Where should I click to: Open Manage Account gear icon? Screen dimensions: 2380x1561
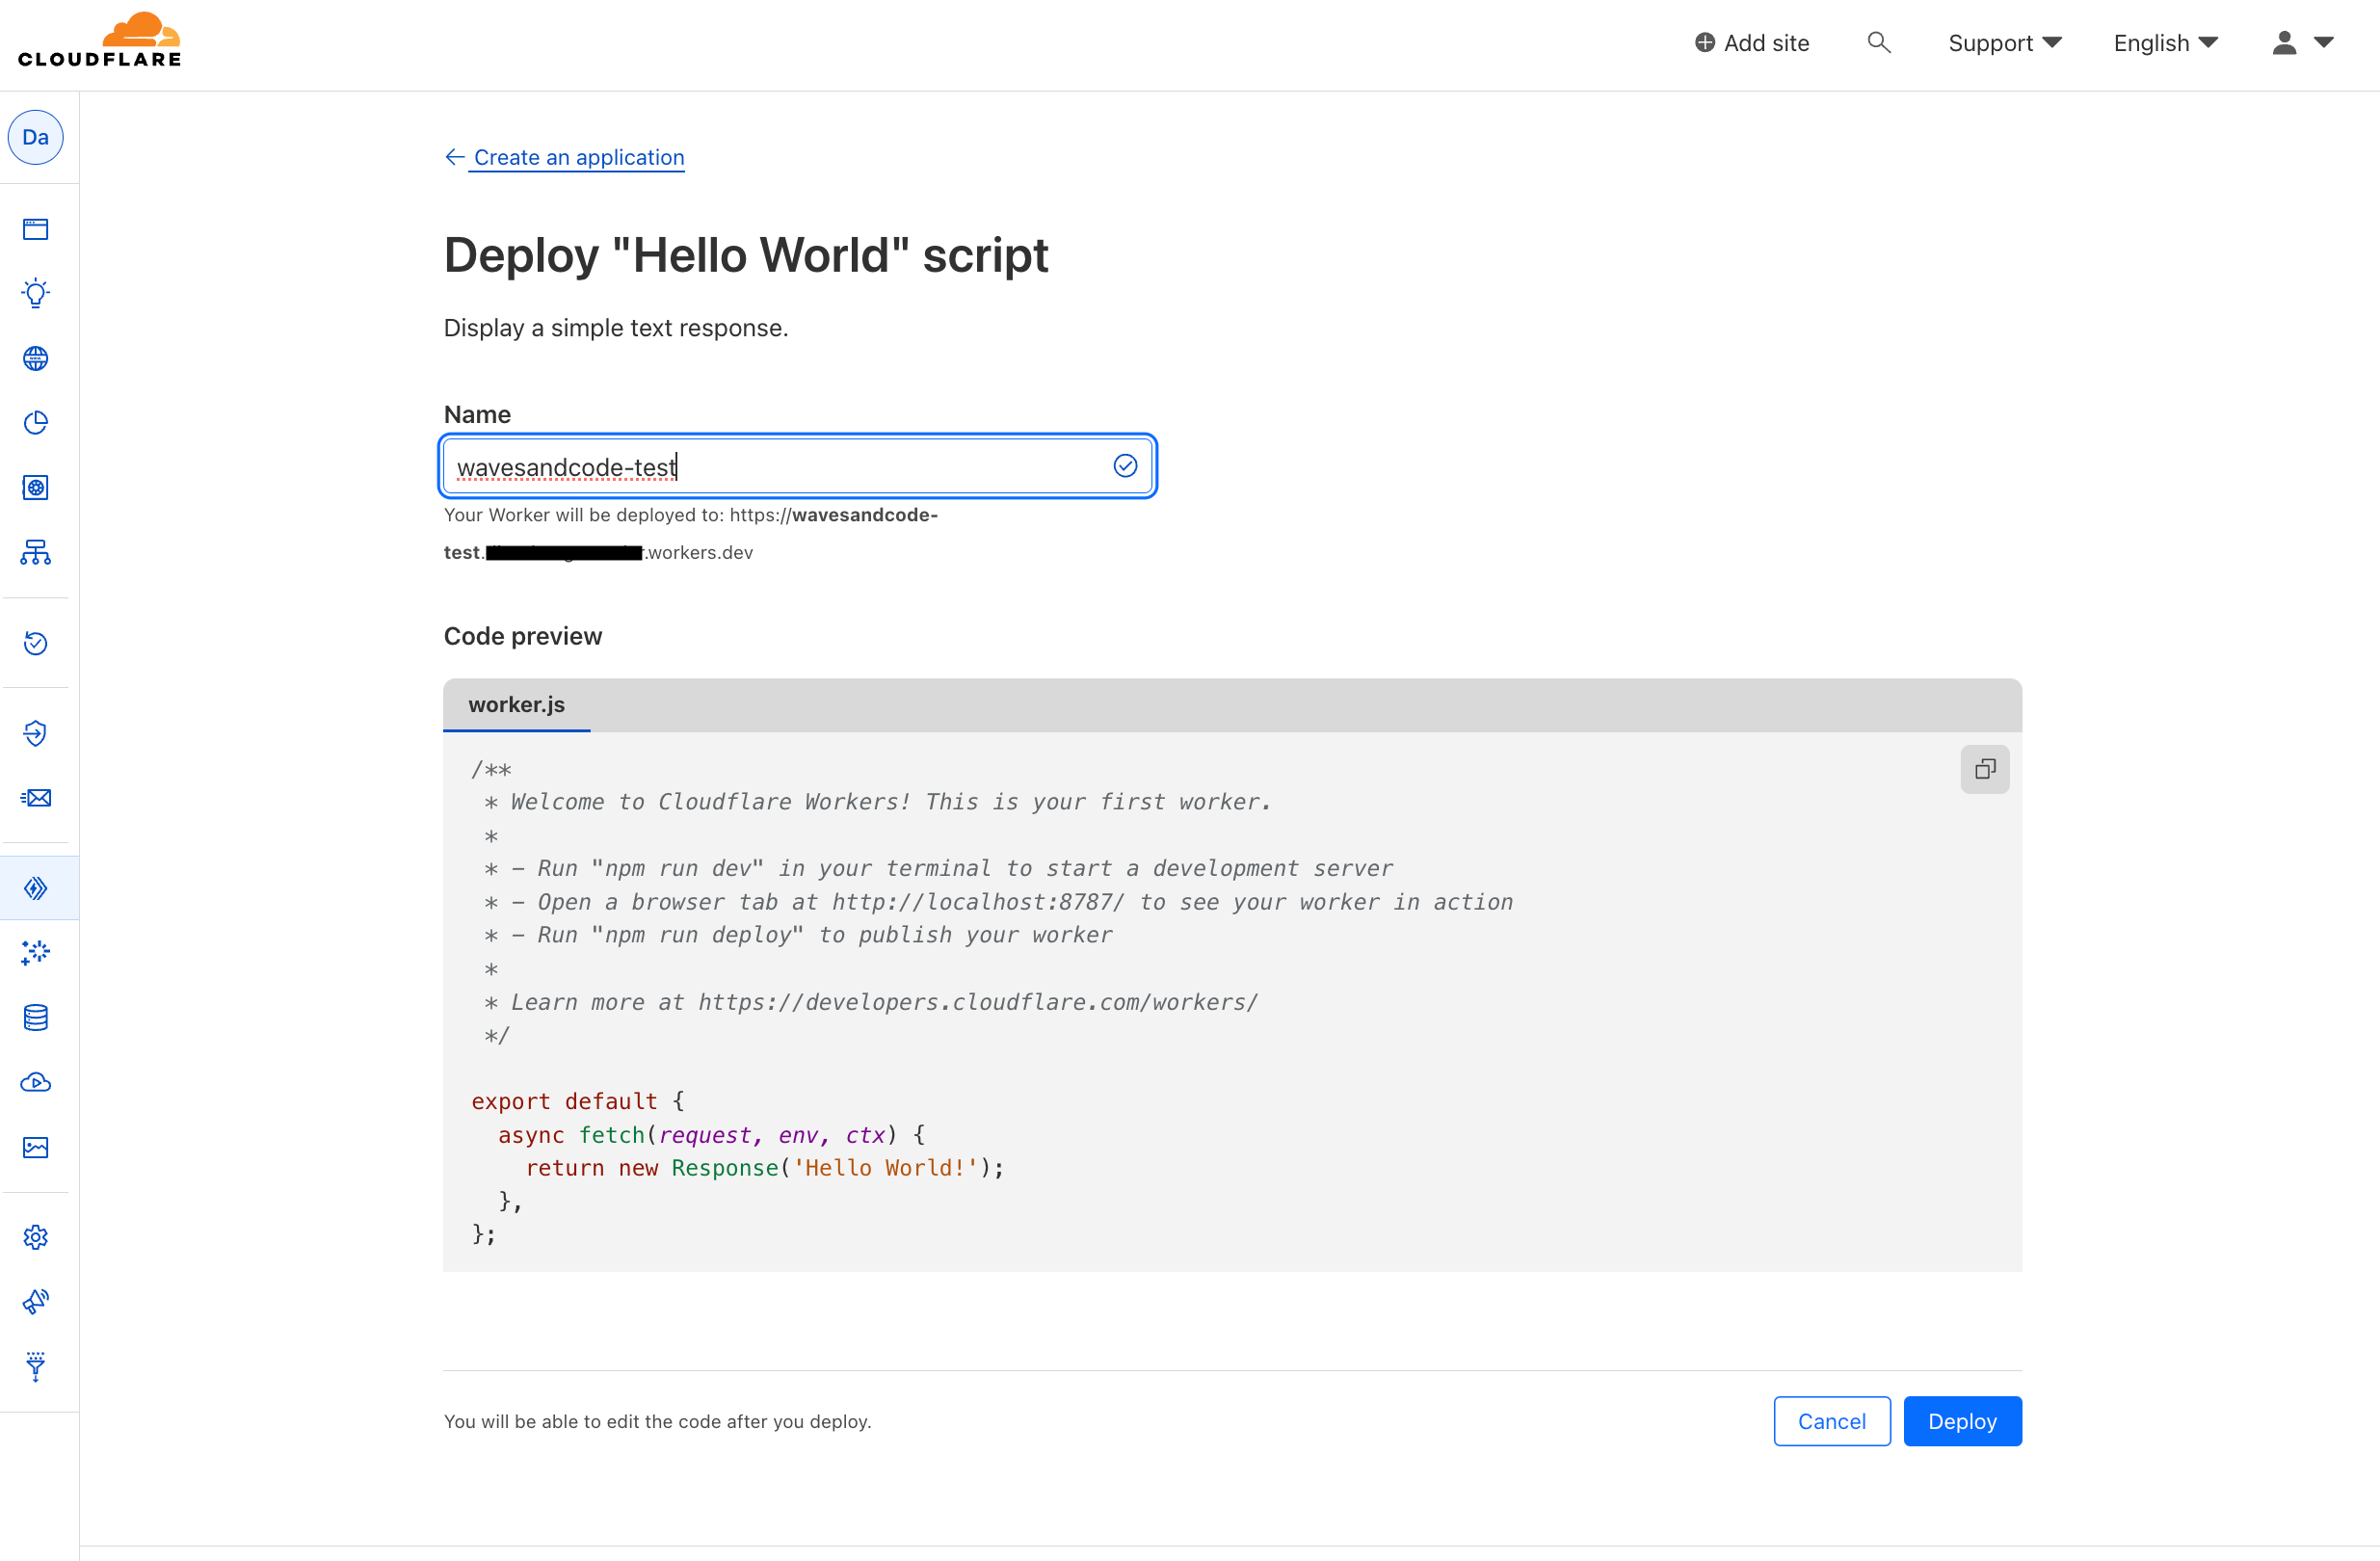coord(36,1237)
